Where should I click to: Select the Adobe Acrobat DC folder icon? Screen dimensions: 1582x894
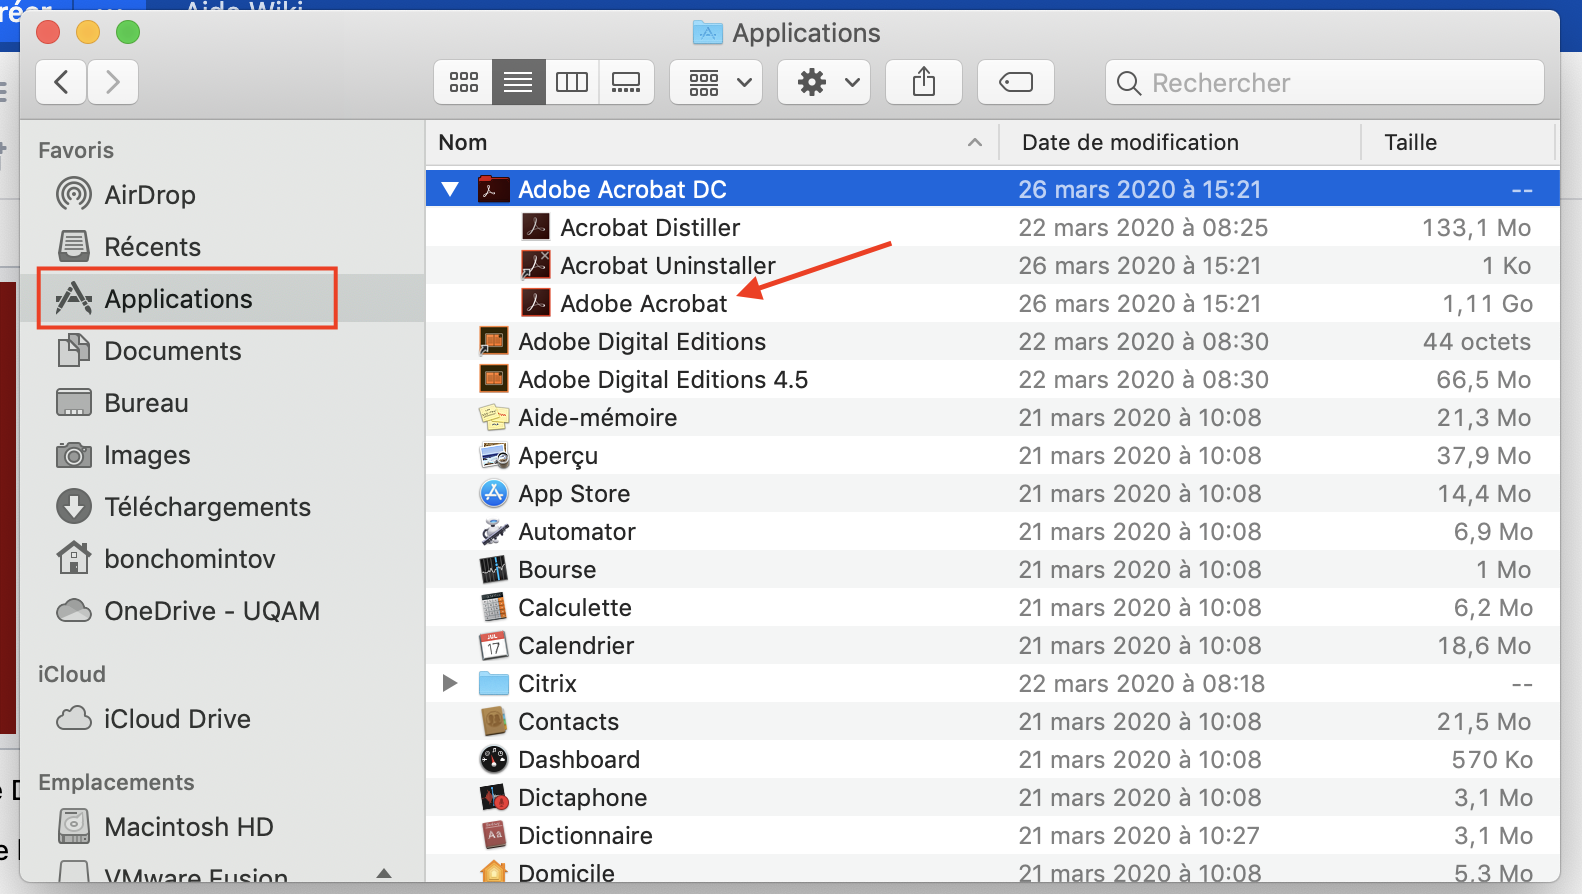click(x=493, y=189)
